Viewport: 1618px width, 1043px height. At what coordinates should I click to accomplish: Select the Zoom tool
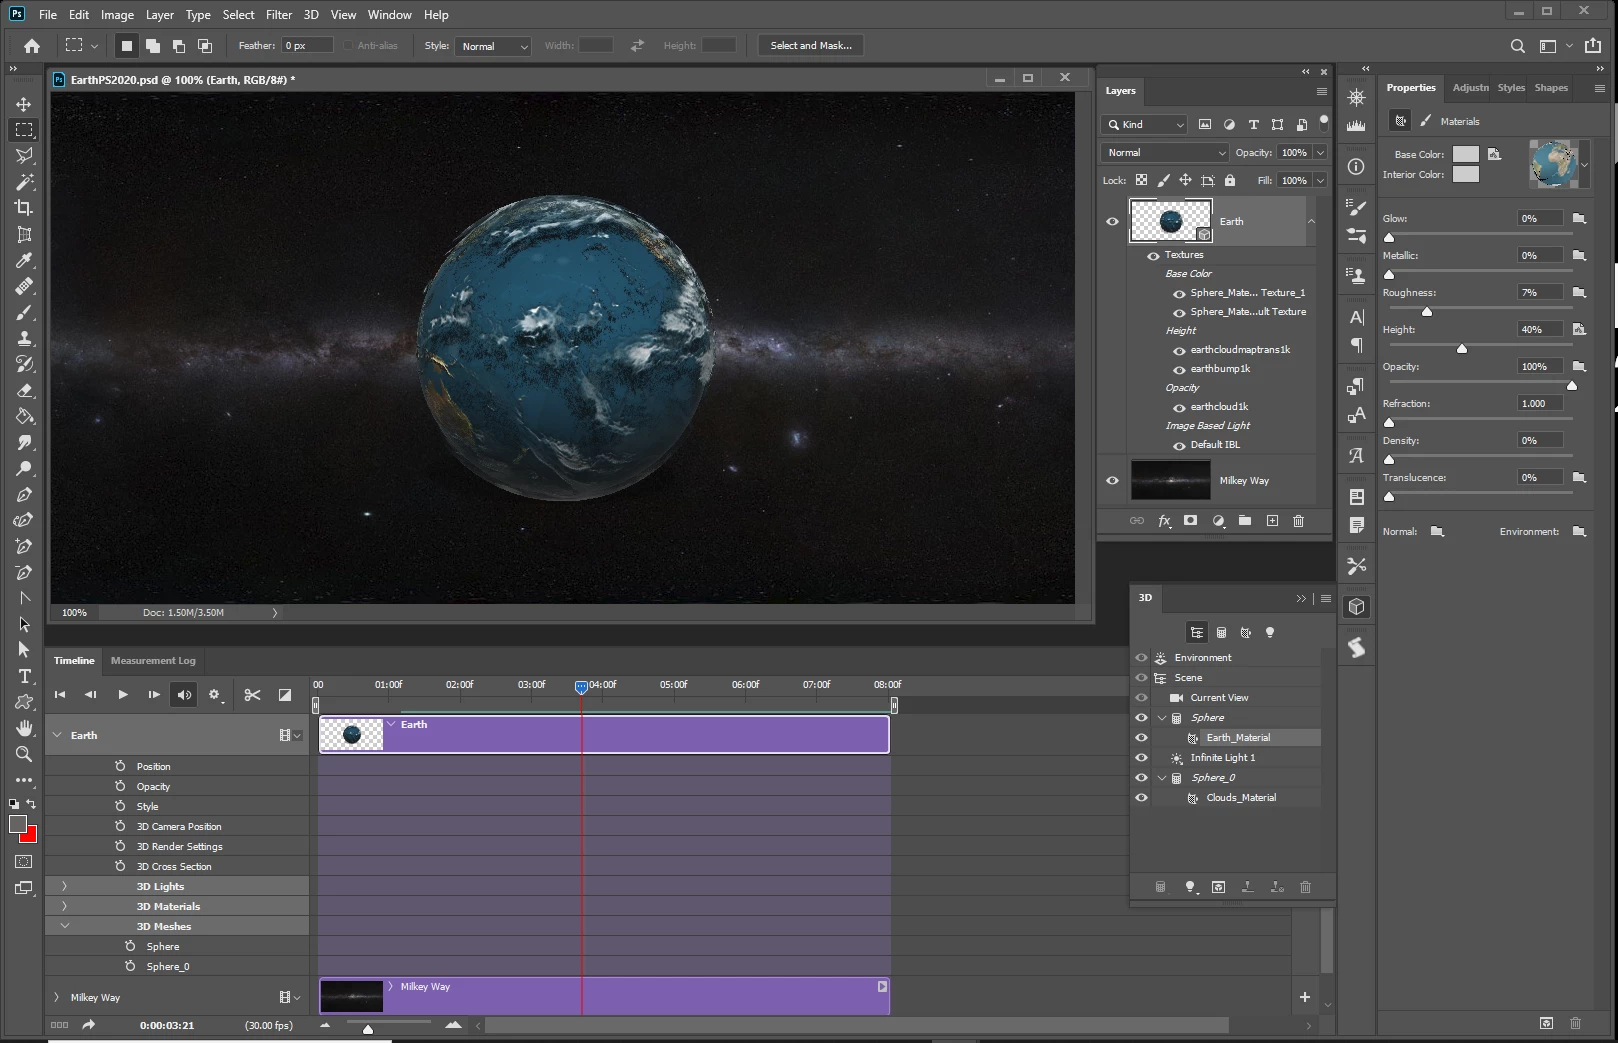pyautogui.click(x=24, y=754)
